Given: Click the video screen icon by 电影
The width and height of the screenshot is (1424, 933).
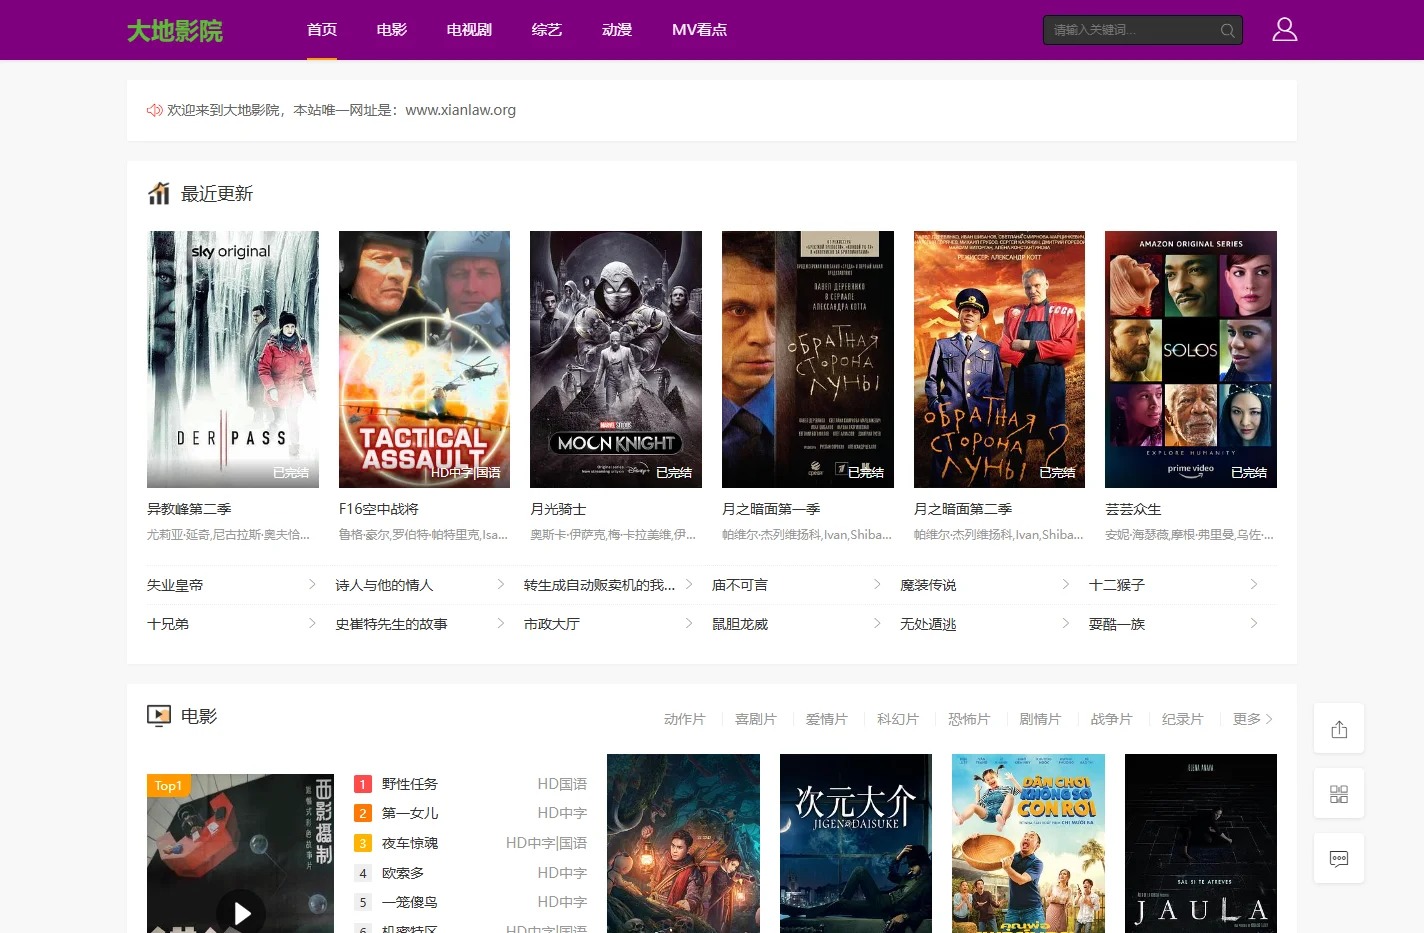Looking at the screenshot, I should [x=159, y=716].
